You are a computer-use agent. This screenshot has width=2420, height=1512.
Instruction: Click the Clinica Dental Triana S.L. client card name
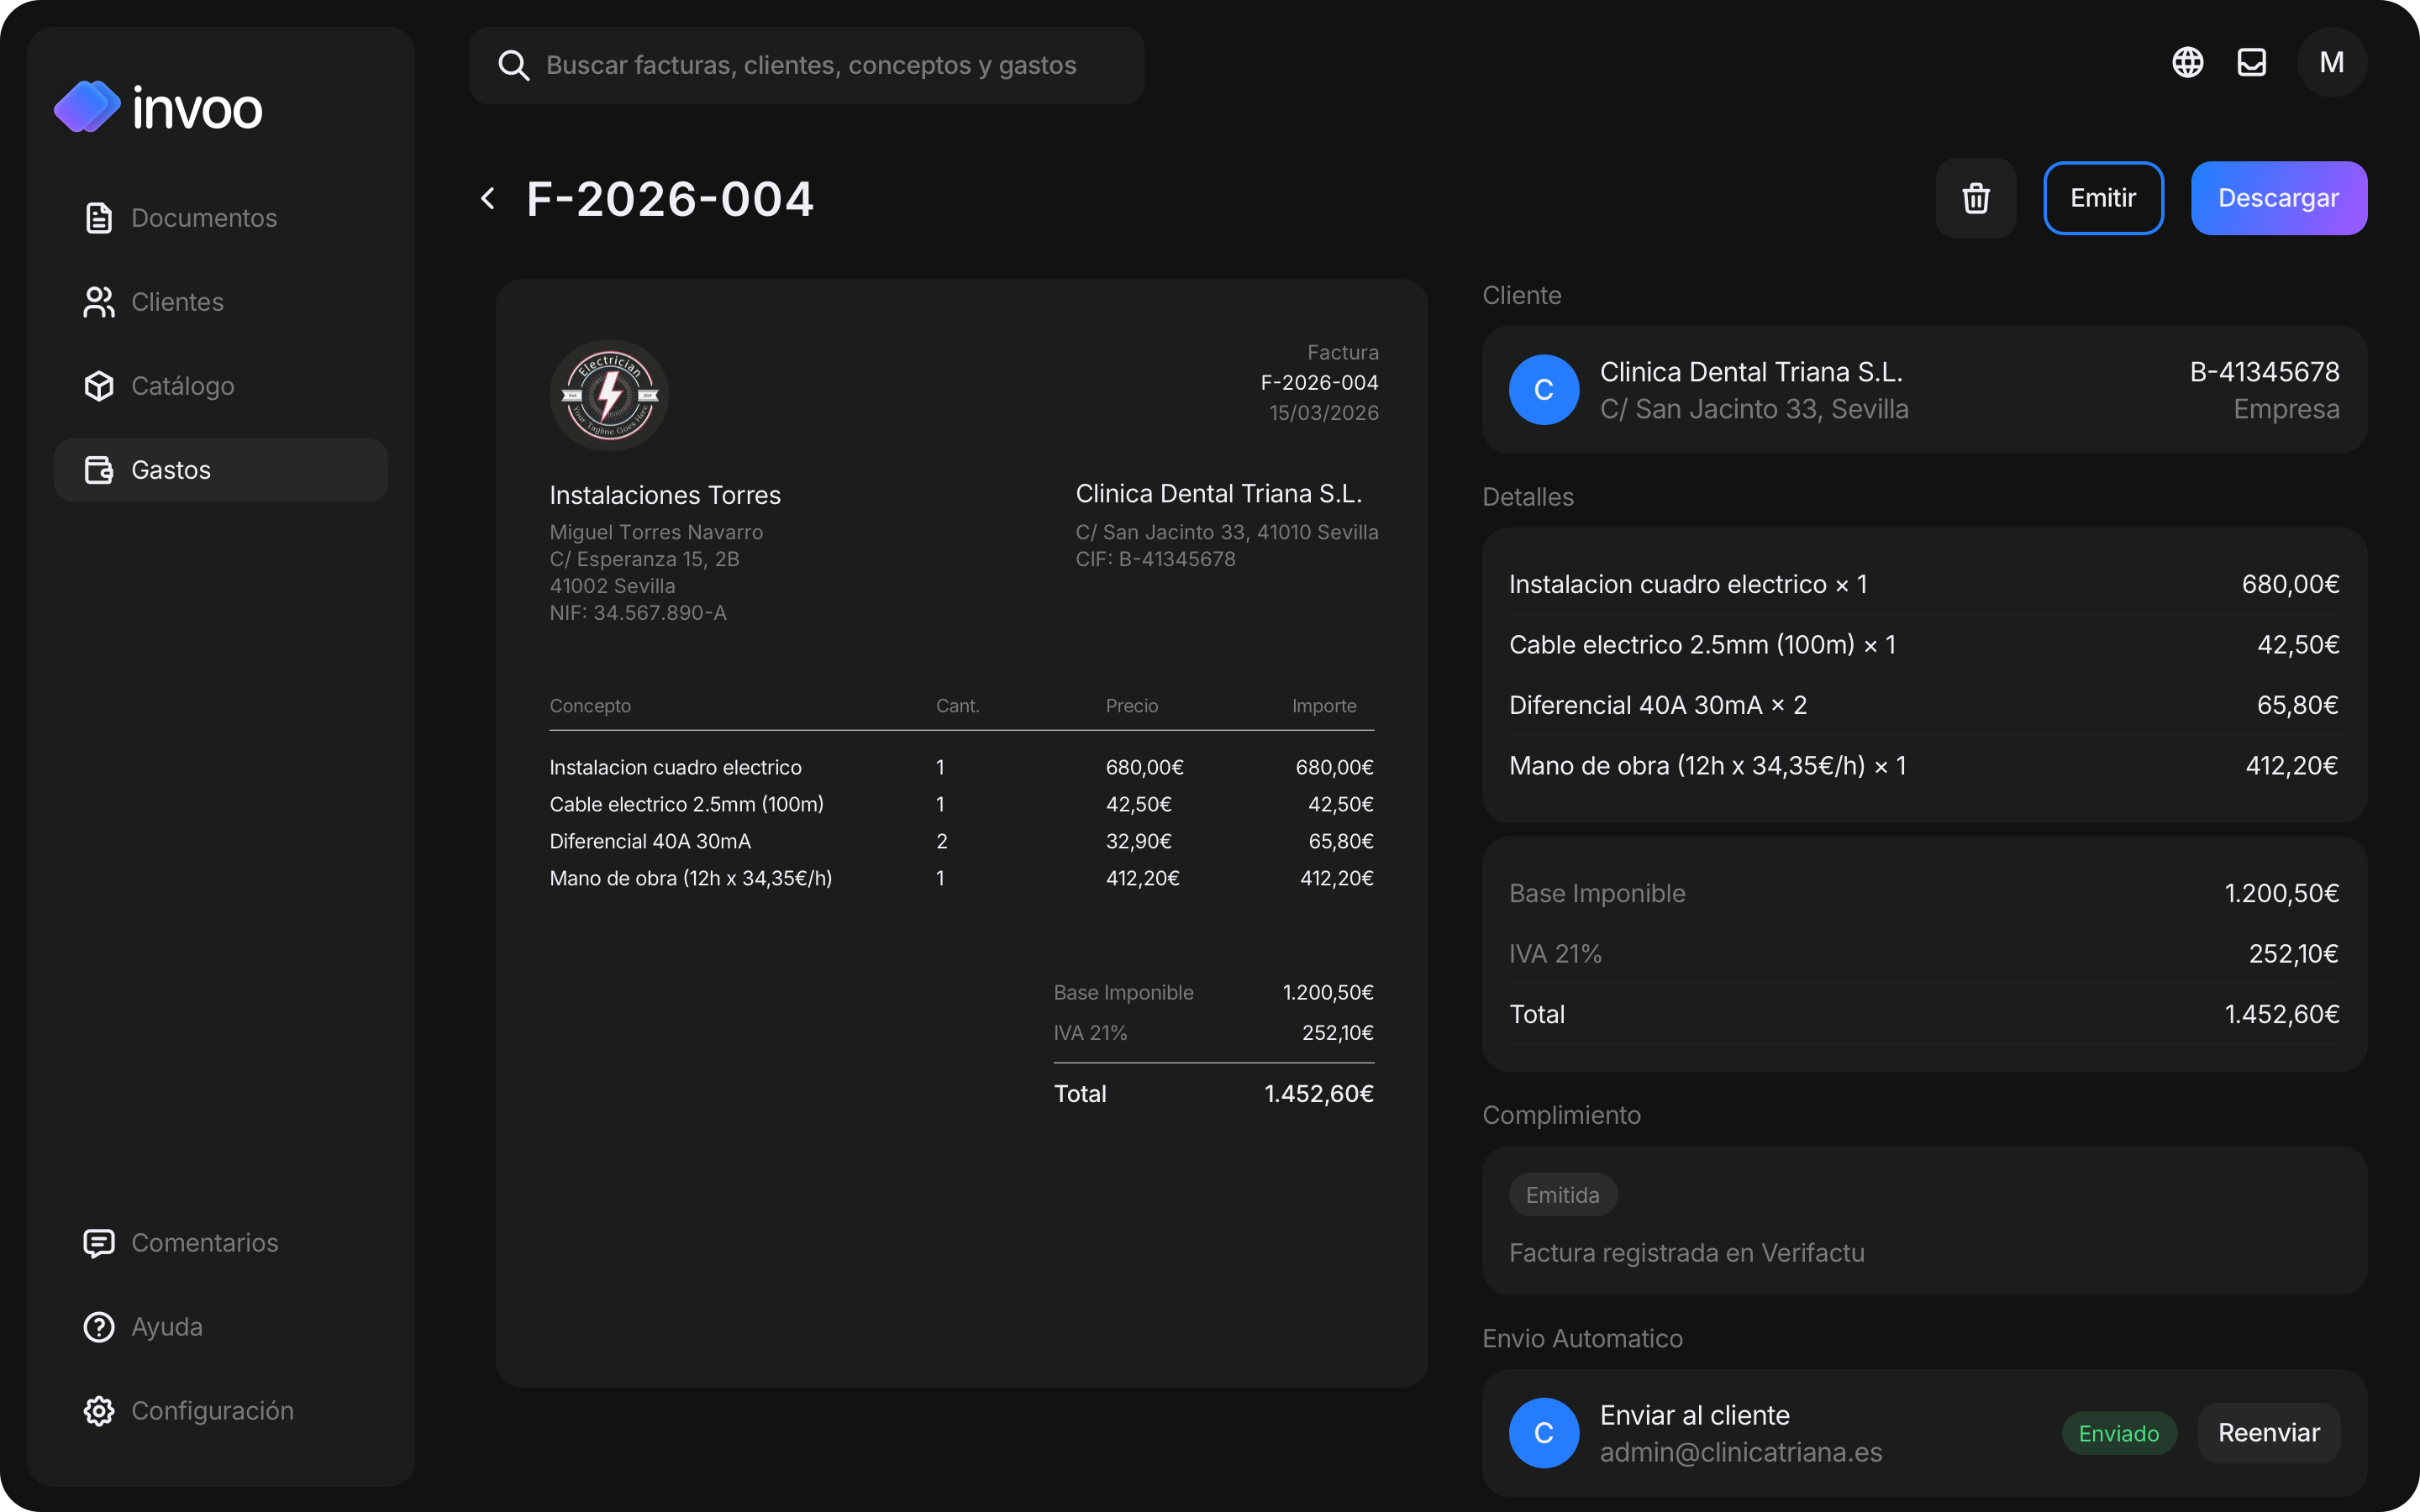tap(1751, 372)
